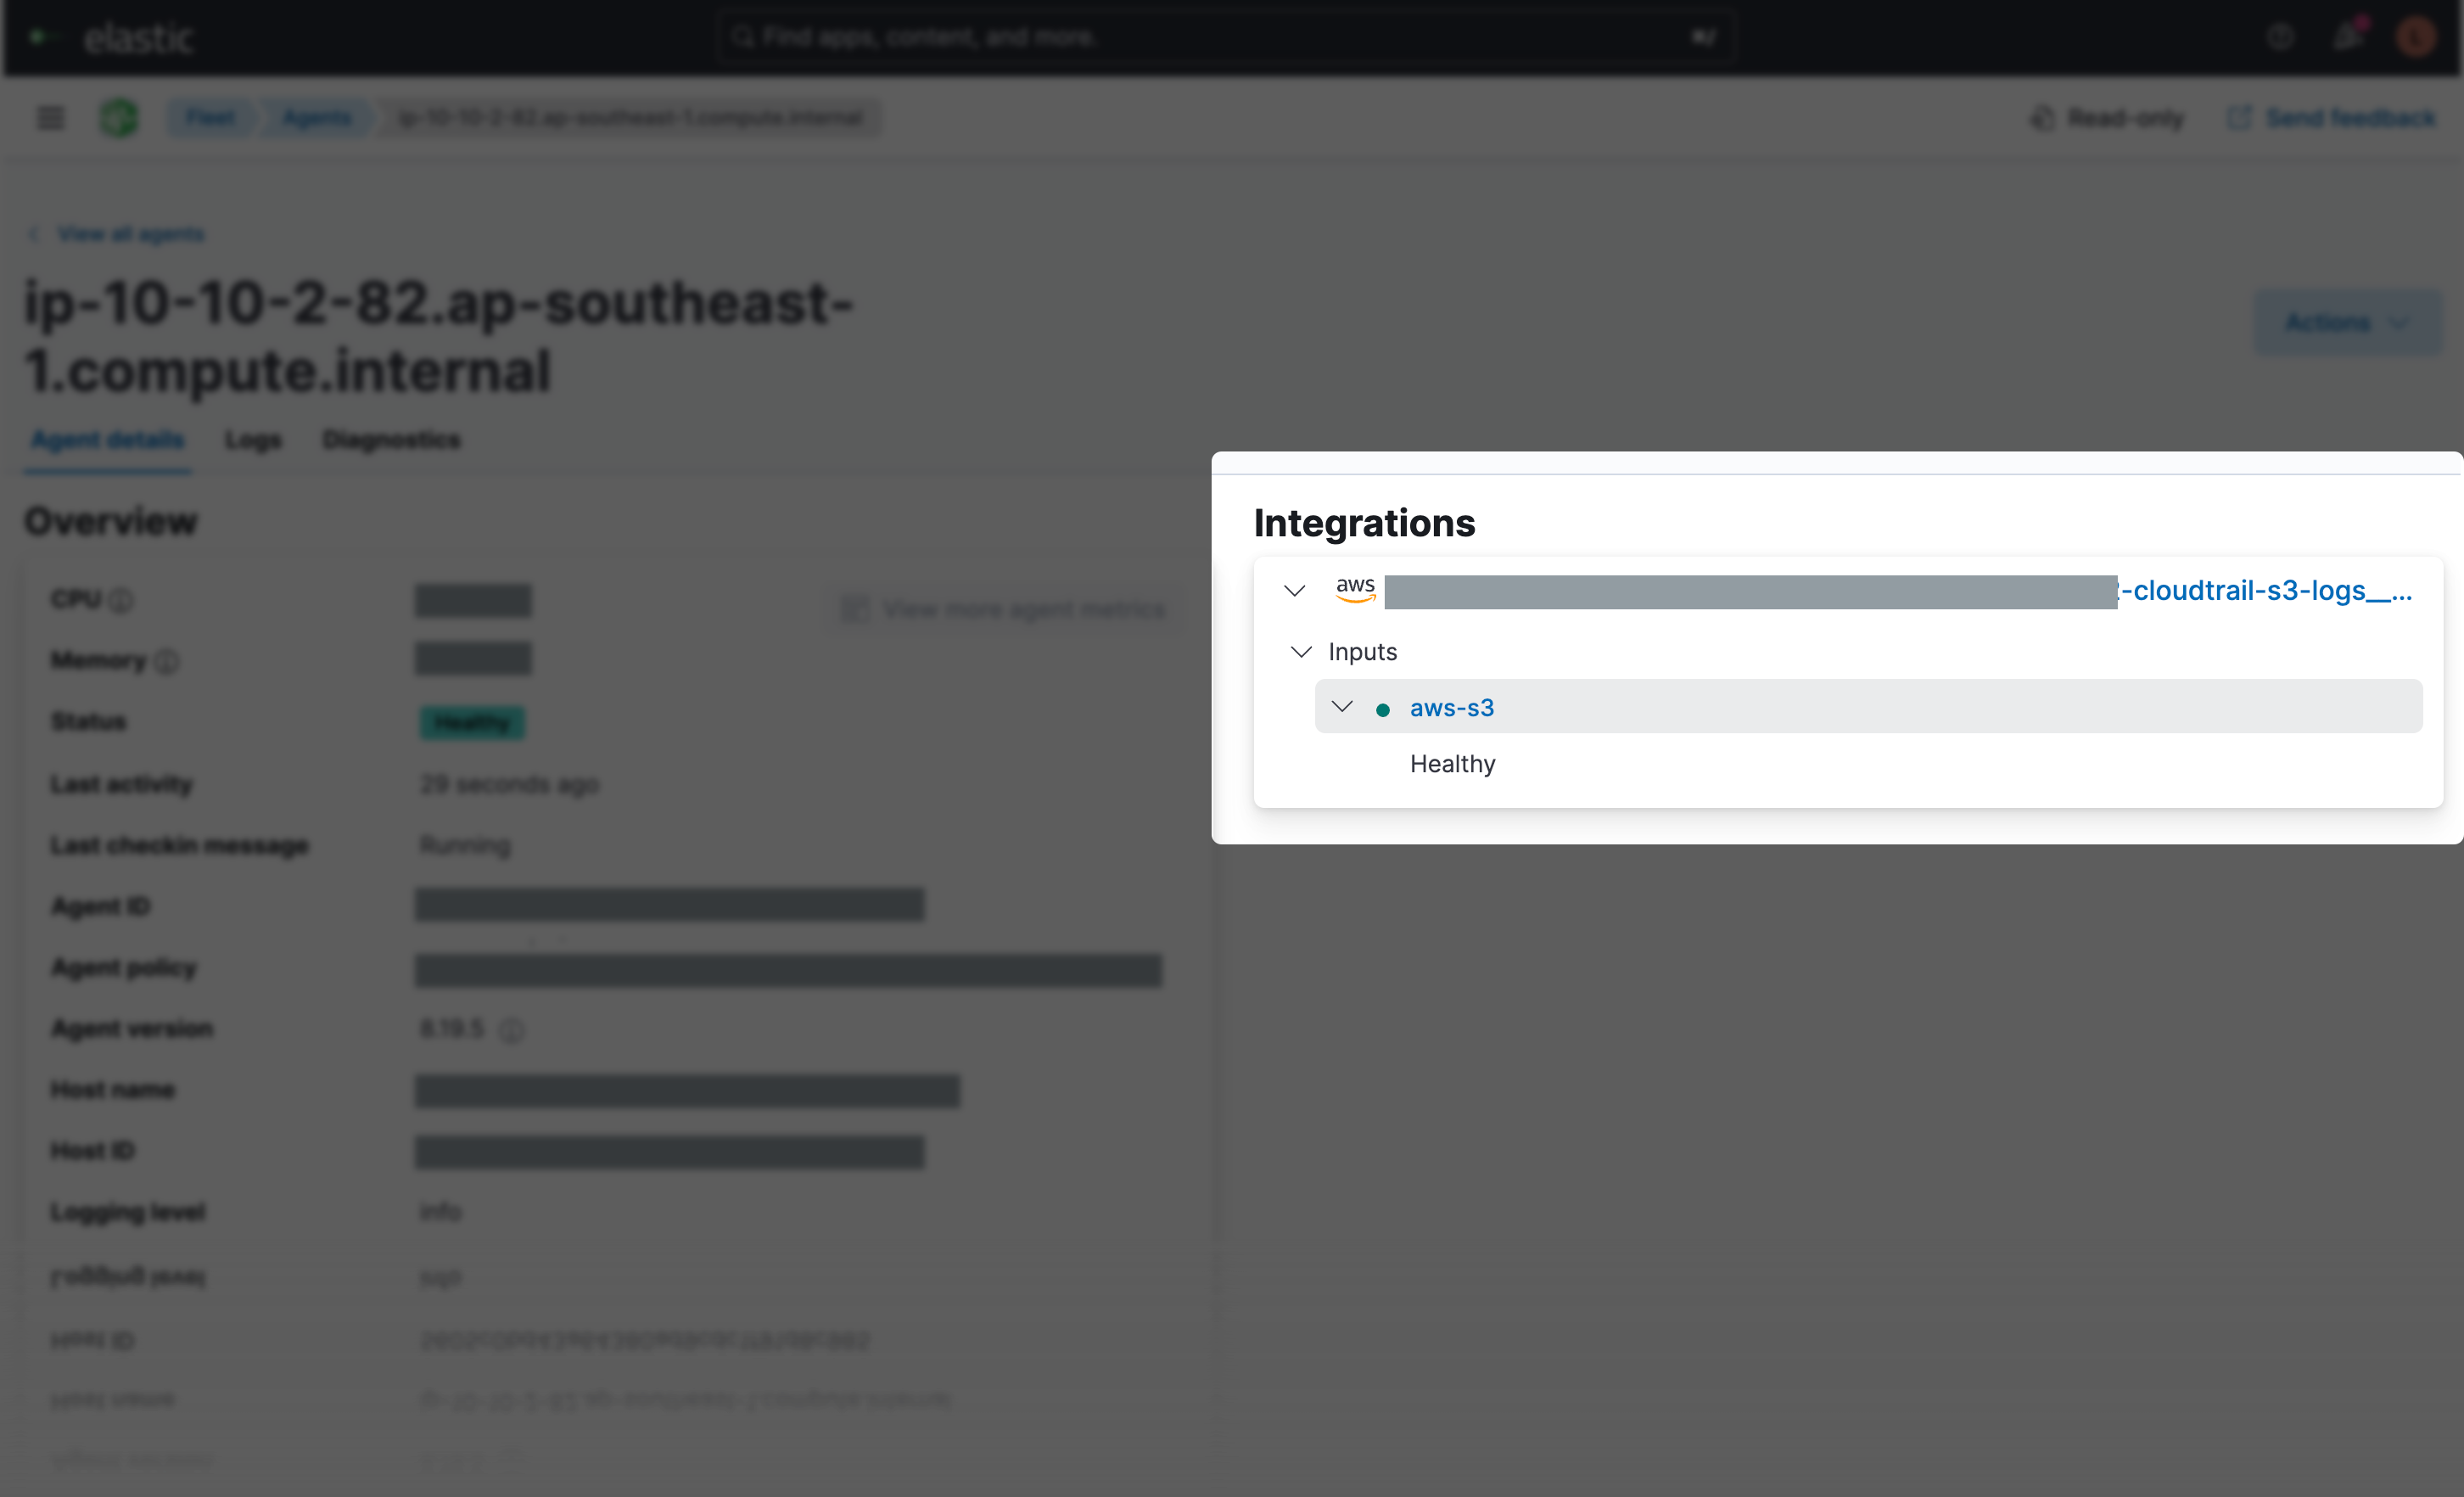Screen dimensions: 2464x1497
Task: Click the Agent version info icon
Action: (511, 1030)
